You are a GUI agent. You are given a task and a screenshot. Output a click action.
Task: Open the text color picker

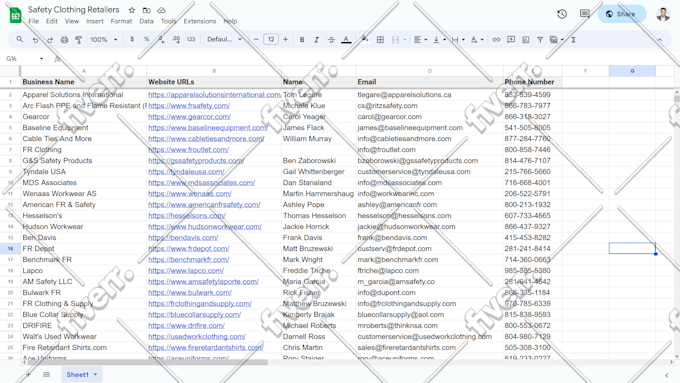(x=346, y=40)
